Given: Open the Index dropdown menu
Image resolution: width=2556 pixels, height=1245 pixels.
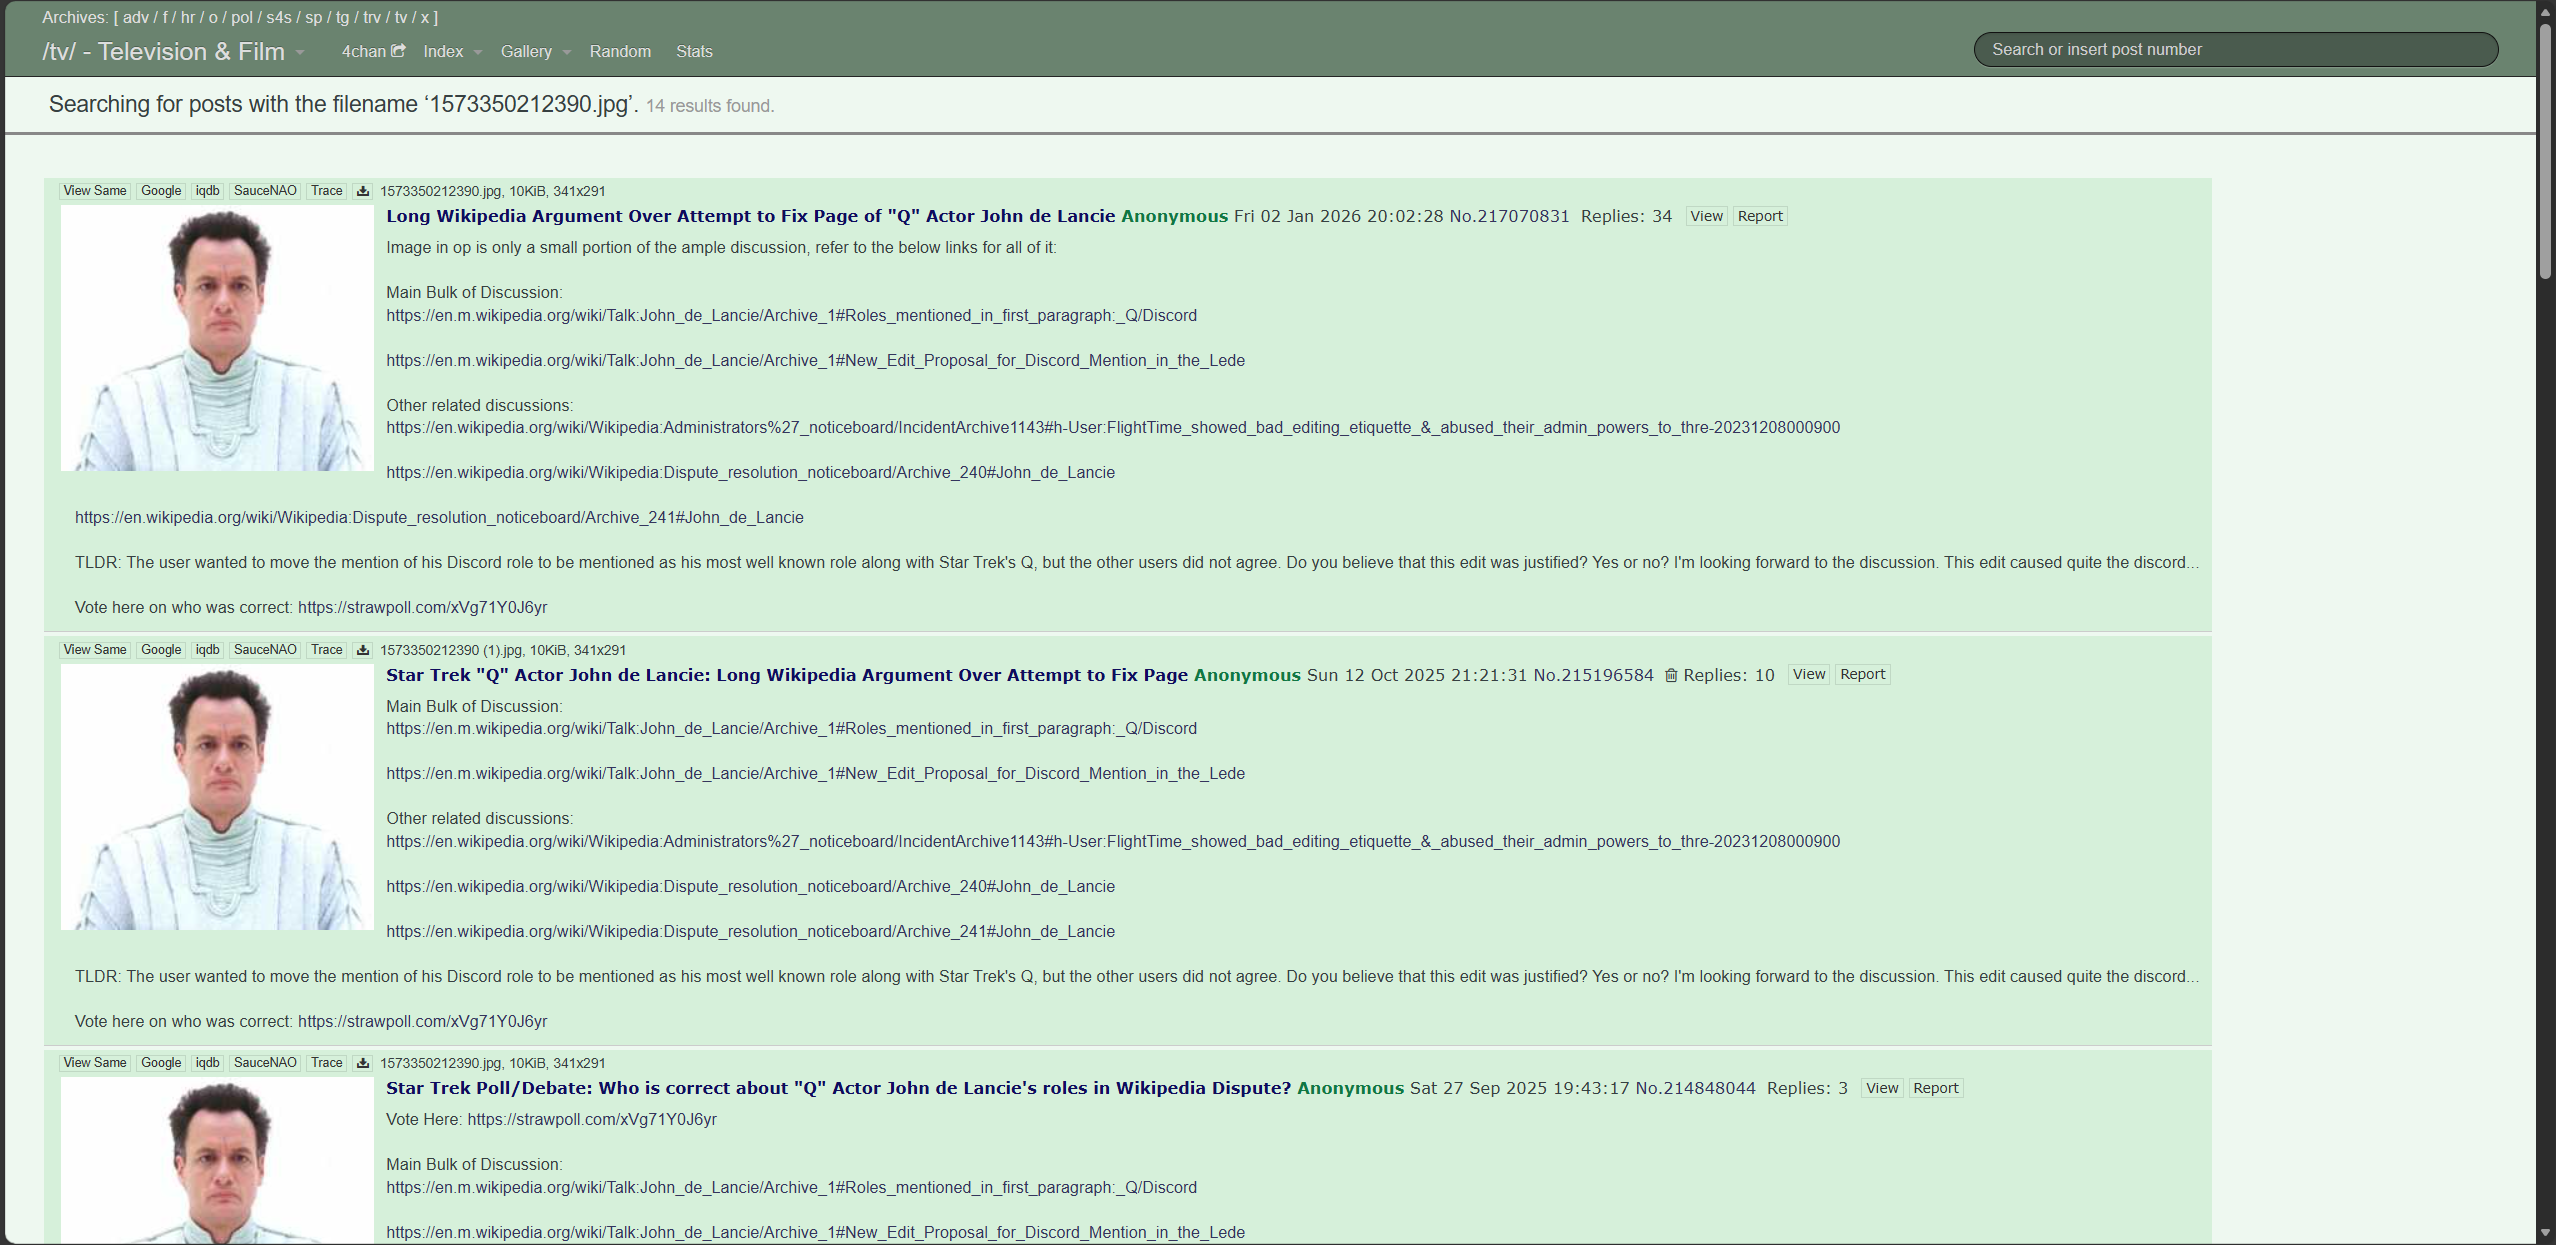Looking at the screenshot, I should [452, 52].
